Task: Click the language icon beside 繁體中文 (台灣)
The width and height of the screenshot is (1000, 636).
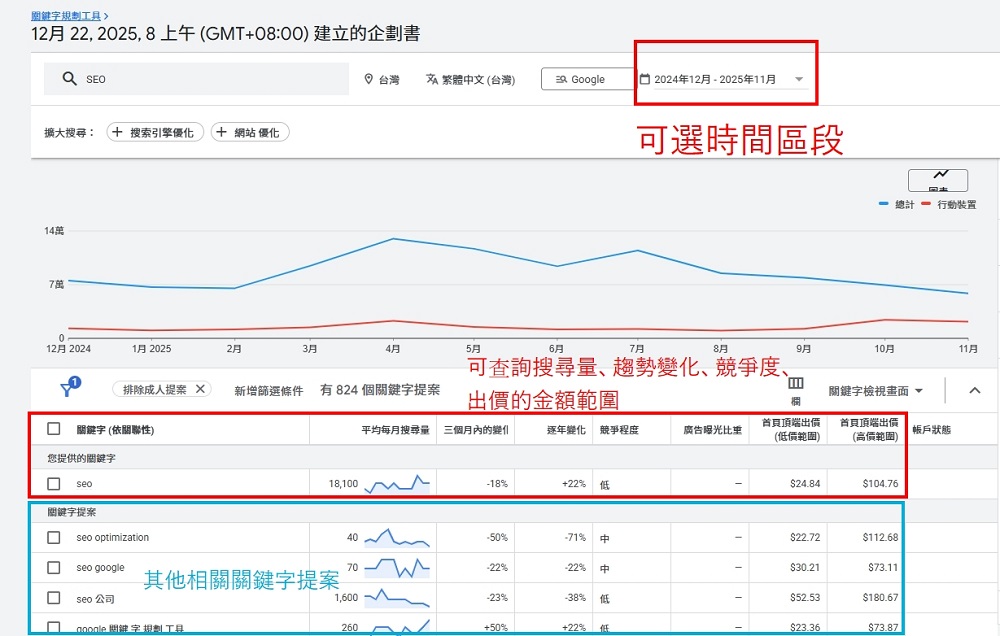Action: coord(431,78)
